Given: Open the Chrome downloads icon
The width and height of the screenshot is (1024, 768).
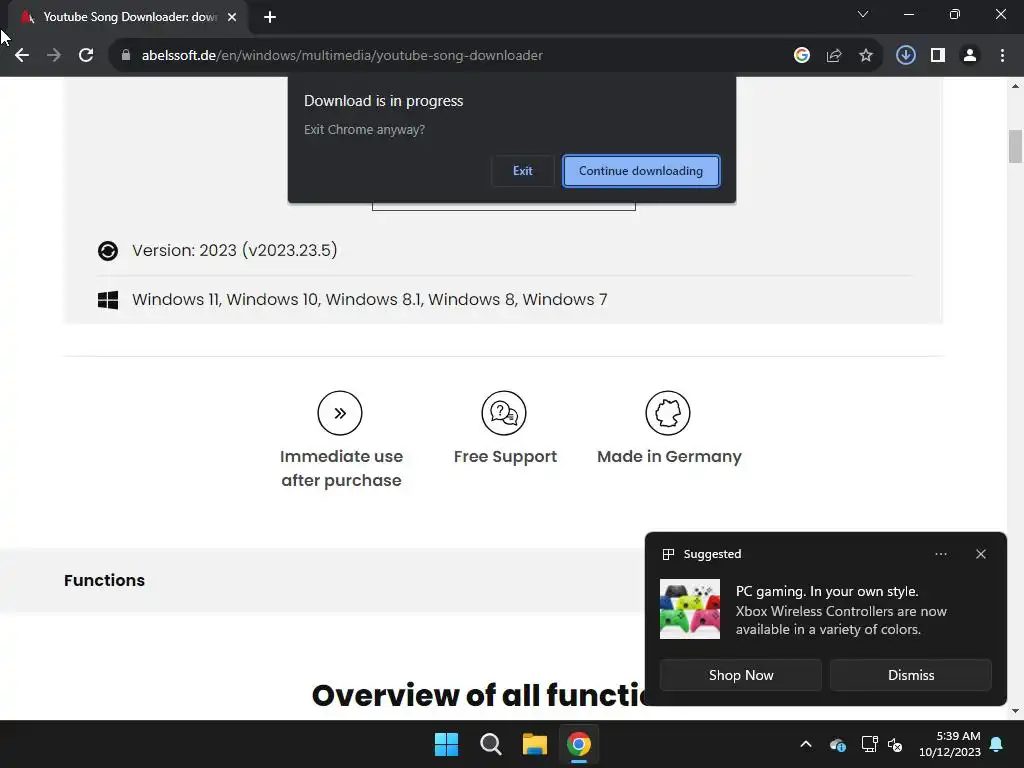Looking at the screenshot, I should pyautogui.click(x=906, y=56).
